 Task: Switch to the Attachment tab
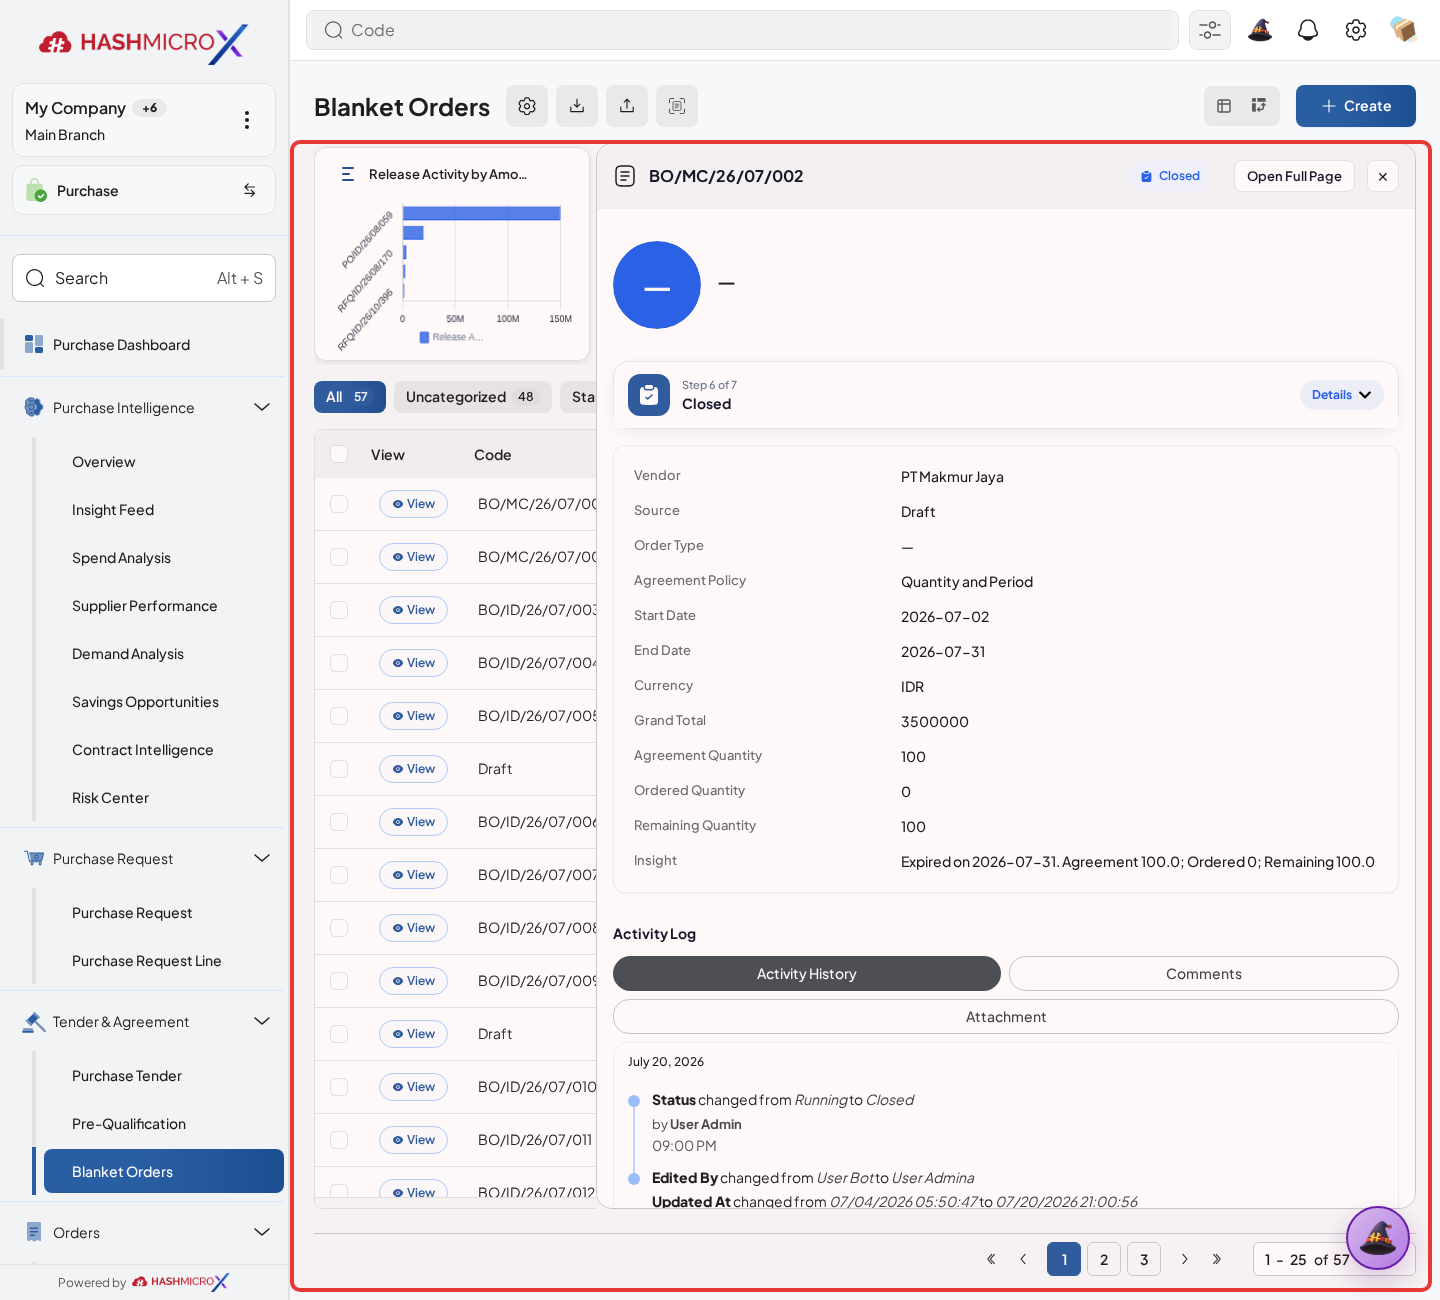tap(1006, 1017)
